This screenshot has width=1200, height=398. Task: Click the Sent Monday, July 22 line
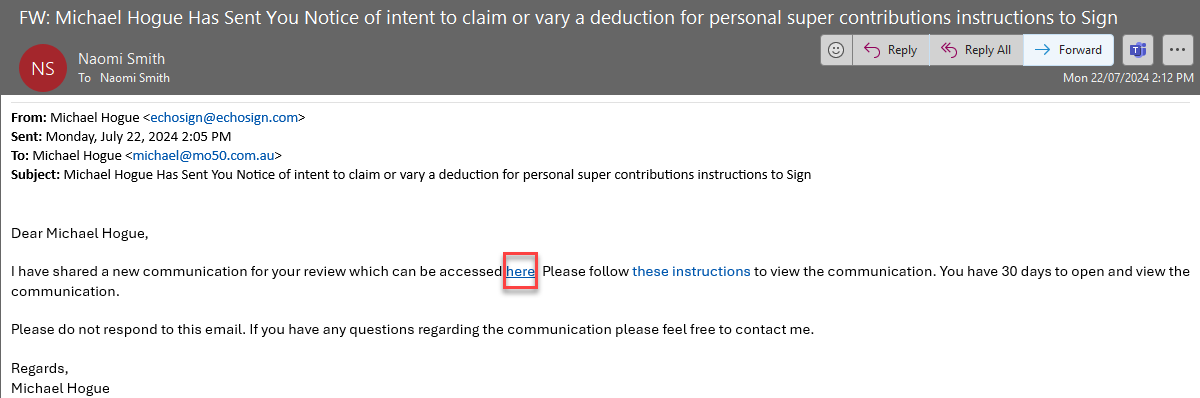pos(121,137)
